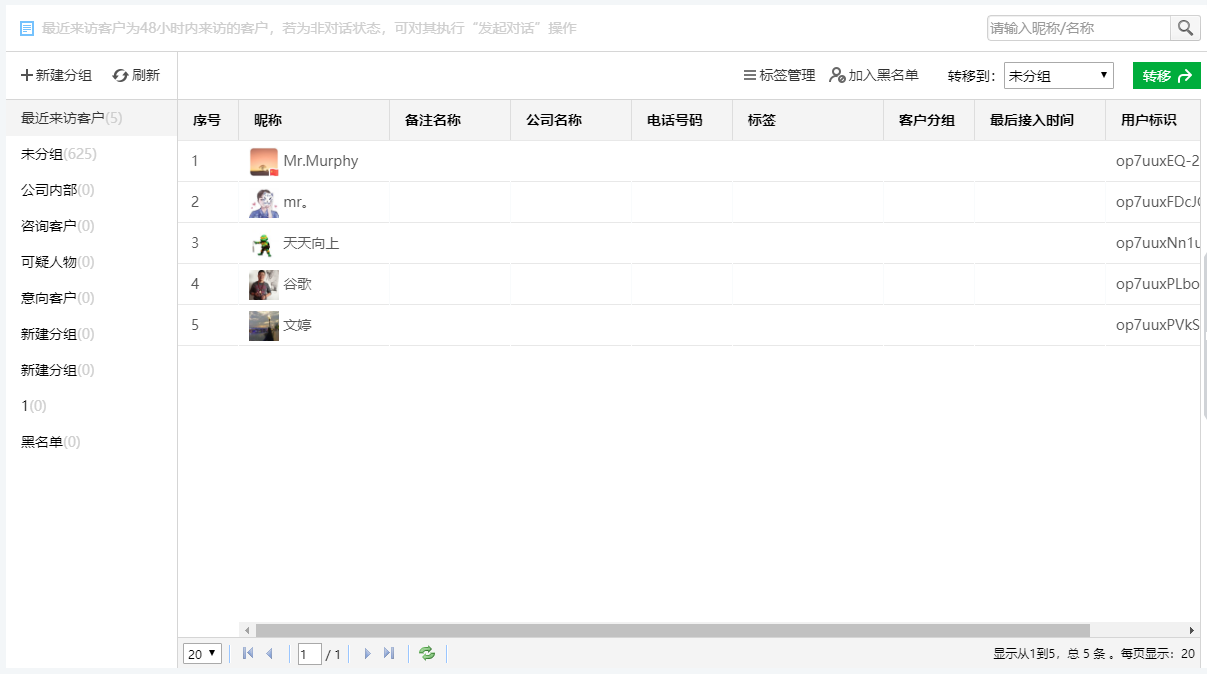1207x674 pixels.
Task: Open the page size dropdown showing 20
Action: (202, 654)
